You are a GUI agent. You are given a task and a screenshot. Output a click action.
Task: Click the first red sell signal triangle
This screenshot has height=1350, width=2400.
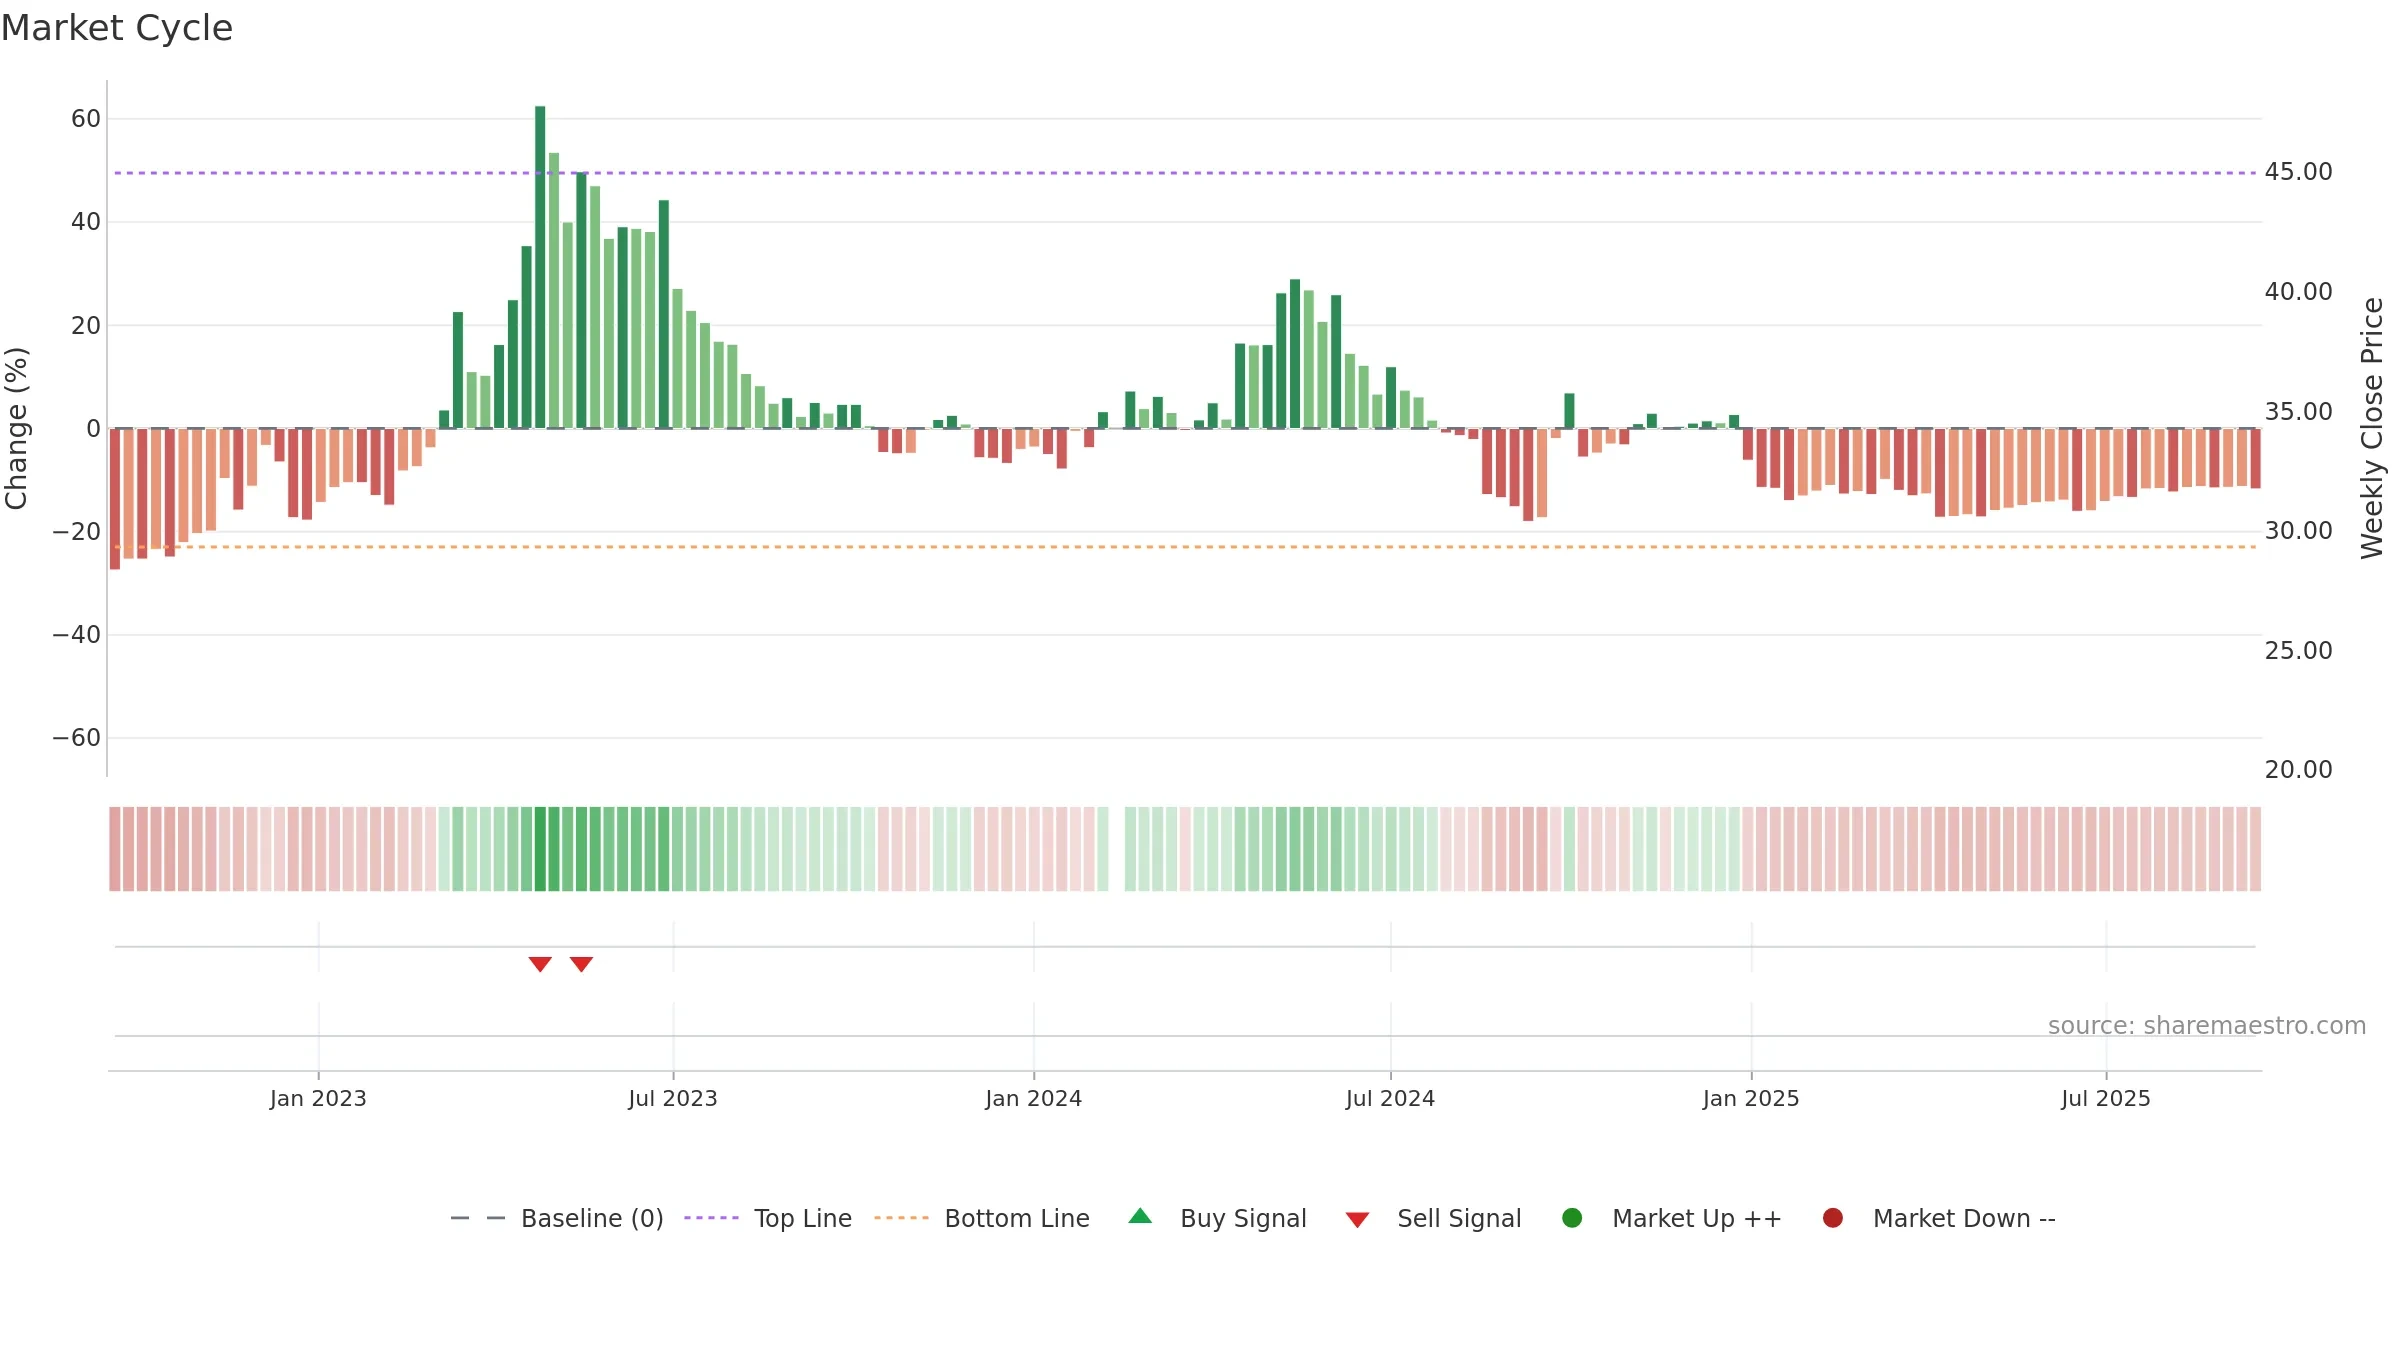click(540, 964)
